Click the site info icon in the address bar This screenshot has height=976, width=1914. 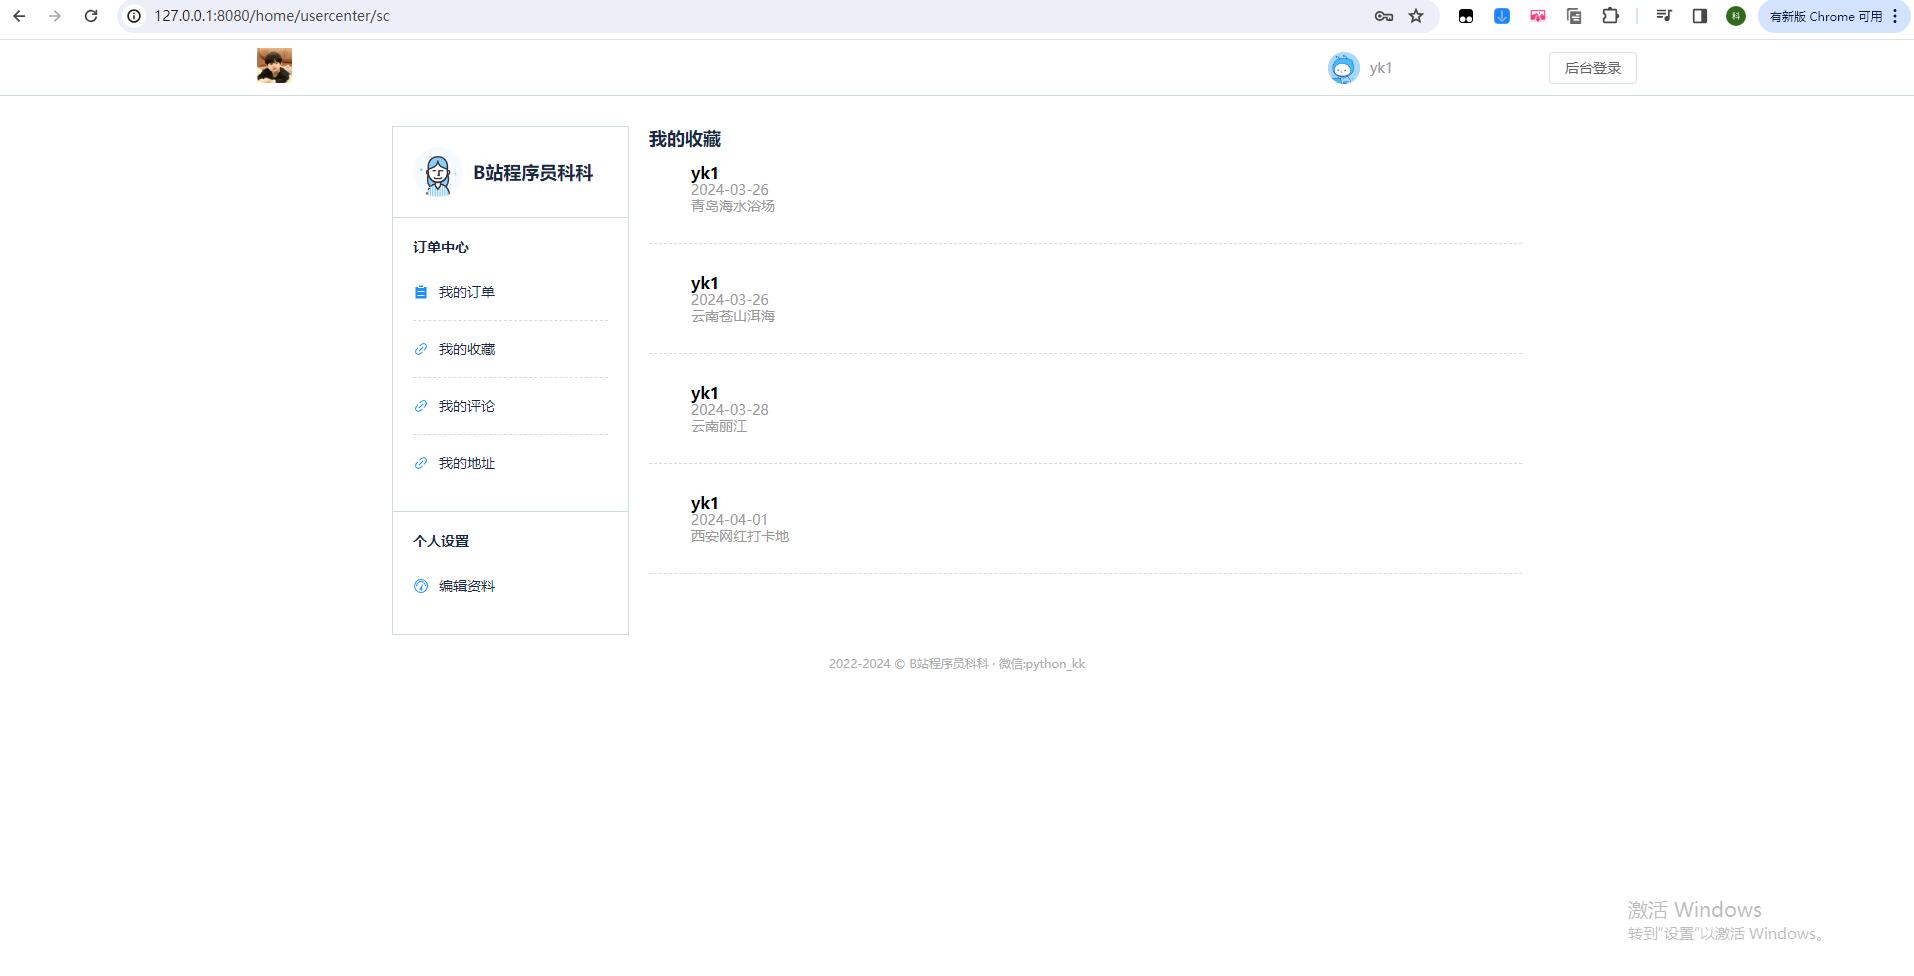[x=134, y=16]
